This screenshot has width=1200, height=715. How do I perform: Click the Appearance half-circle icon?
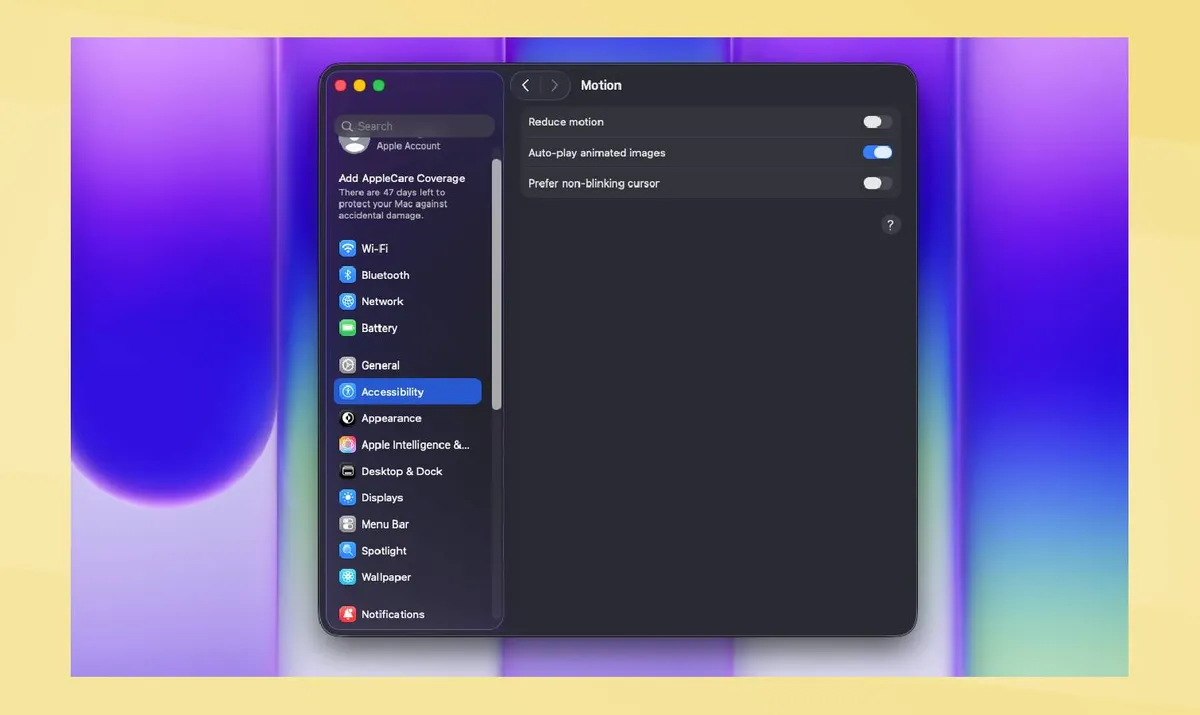347,418
